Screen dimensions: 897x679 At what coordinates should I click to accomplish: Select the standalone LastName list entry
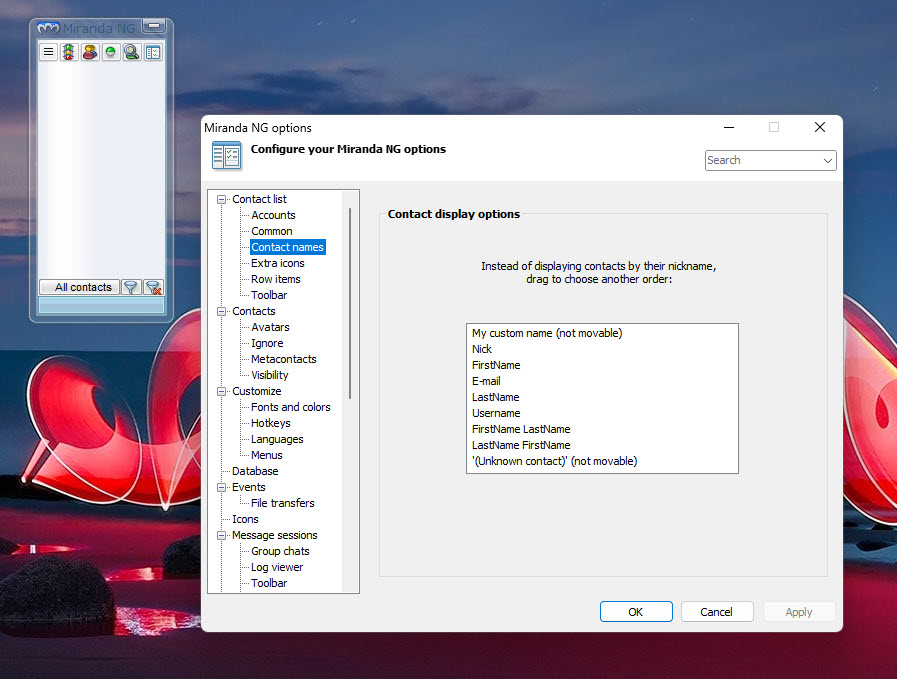(x=602, y=398)
